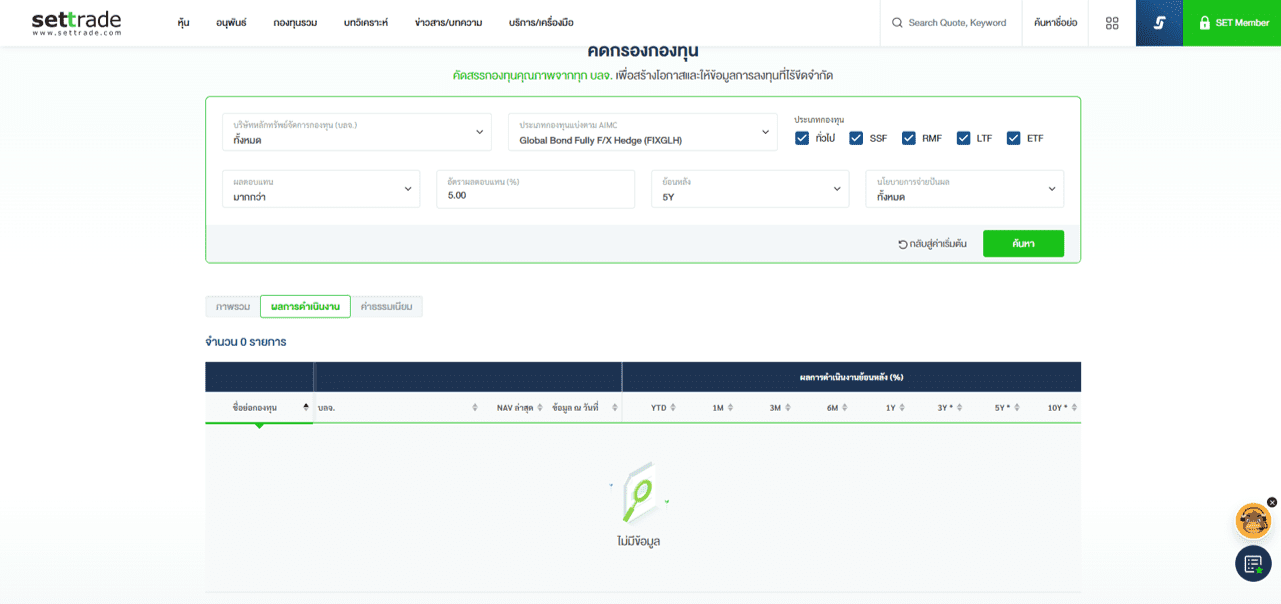Close the floating mascot widget

point(1272,502)
